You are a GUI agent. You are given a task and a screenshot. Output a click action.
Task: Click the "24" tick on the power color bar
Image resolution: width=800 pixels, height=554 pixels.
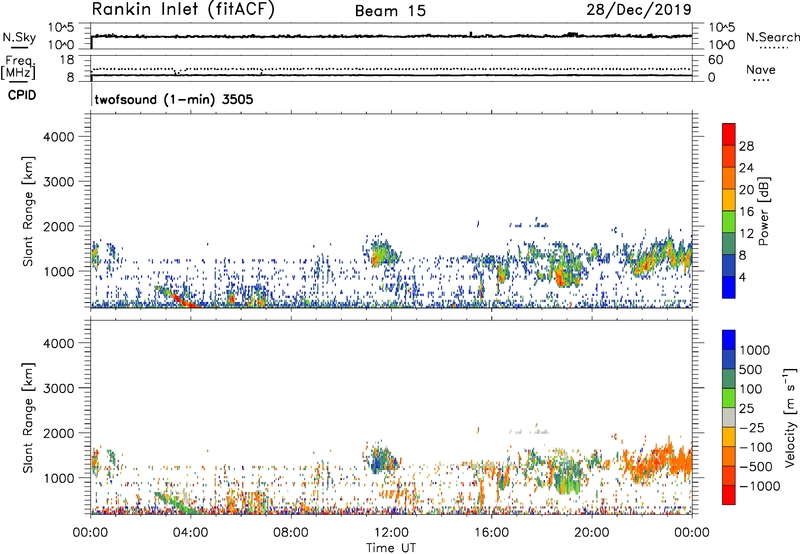746,168
